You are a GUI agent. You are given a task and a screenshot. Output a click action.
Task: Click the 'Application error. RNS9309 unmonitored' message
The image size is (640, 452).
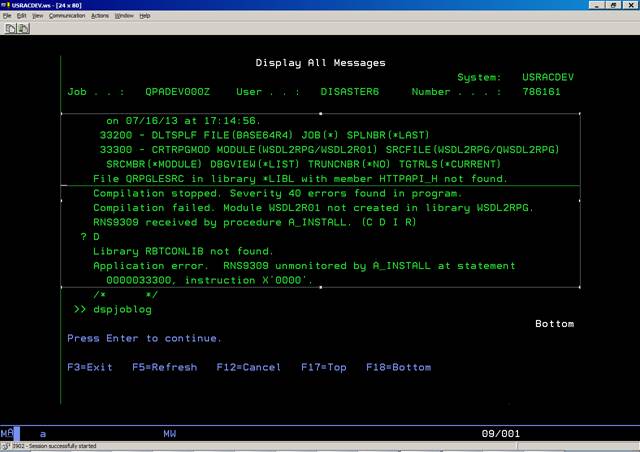tap(304, 266)
